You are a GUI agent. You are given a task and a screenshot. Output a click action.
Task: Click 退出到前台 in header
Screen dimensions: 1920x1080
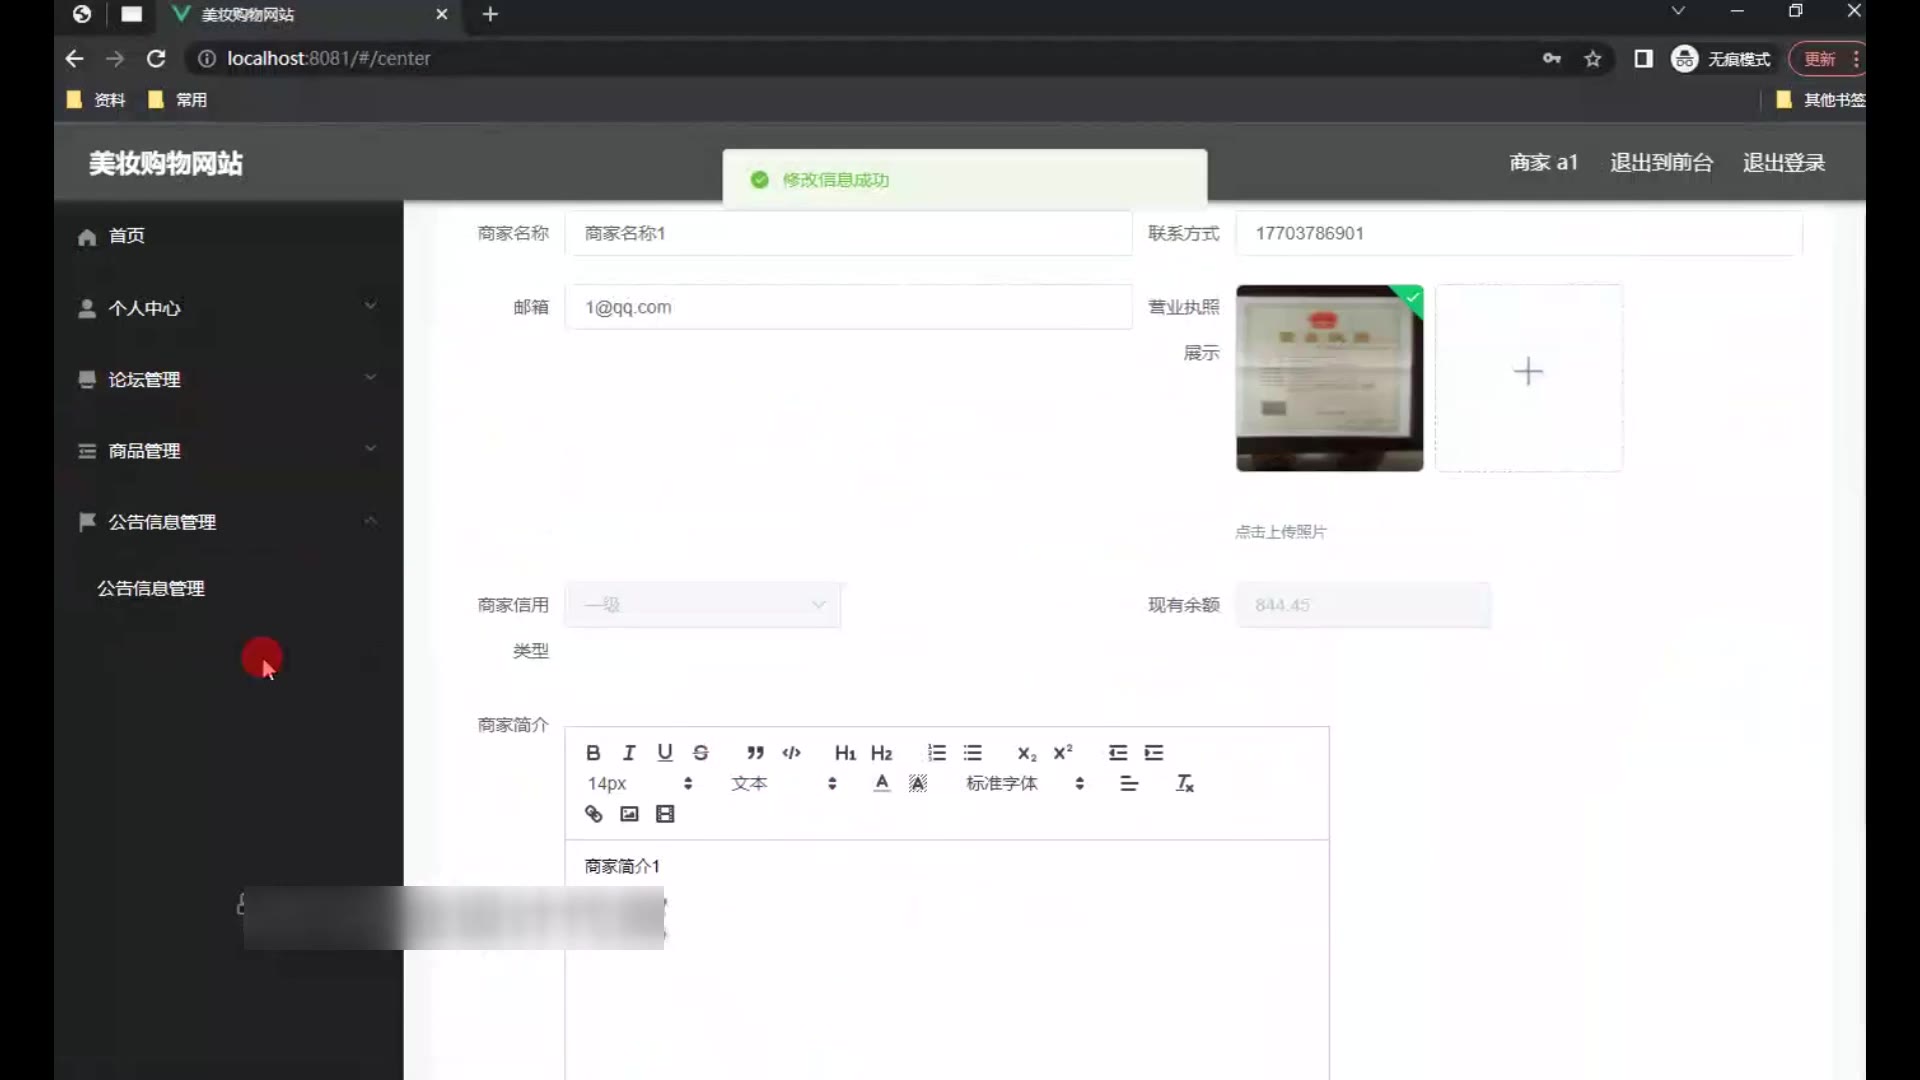click(x=1661, y=163)
